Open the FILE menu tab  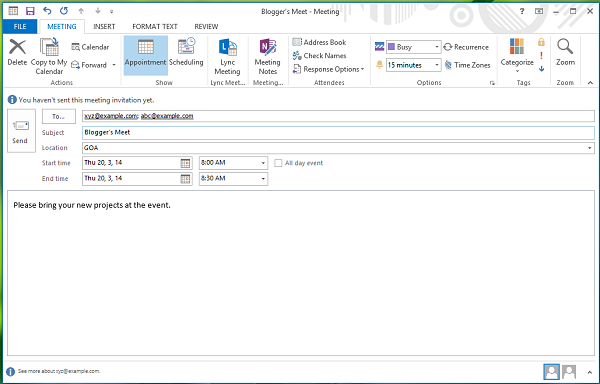(x=20, y=26)
